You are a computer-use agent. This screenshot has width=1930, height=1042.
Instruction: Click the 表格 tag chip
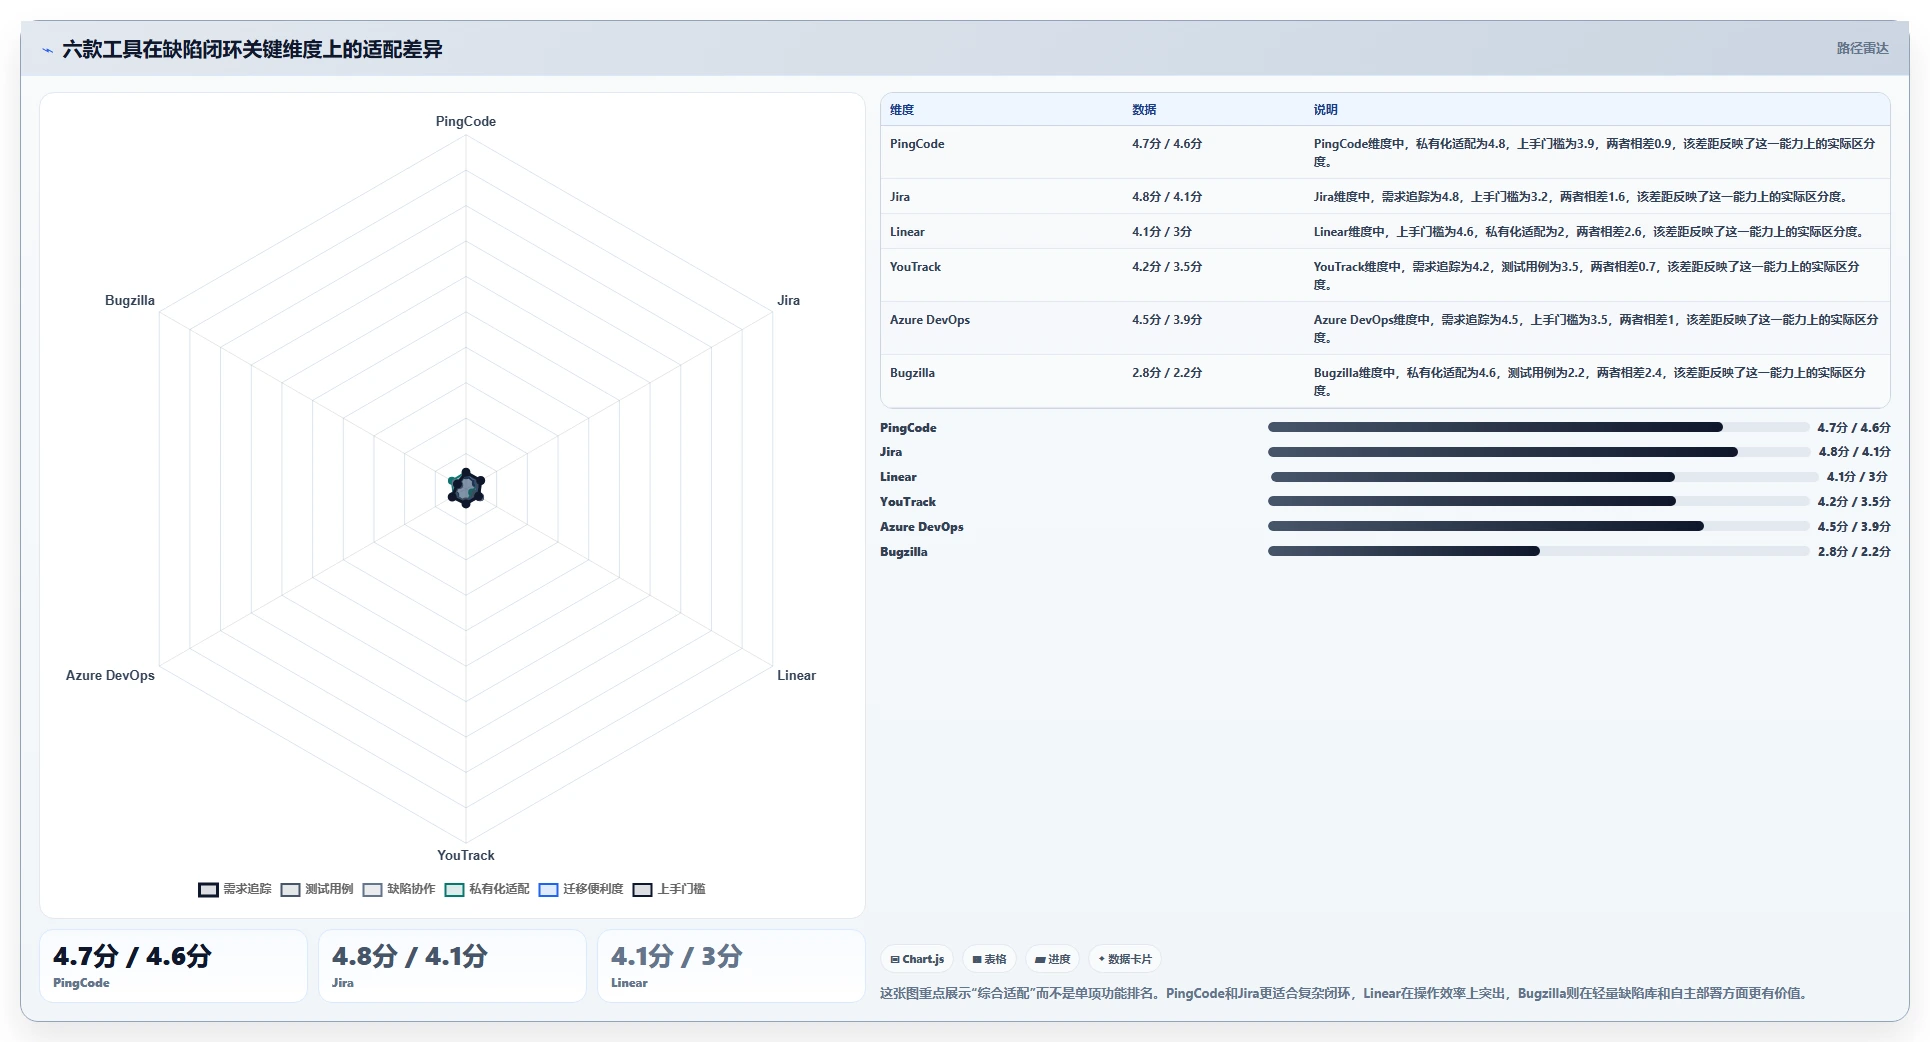989,959
